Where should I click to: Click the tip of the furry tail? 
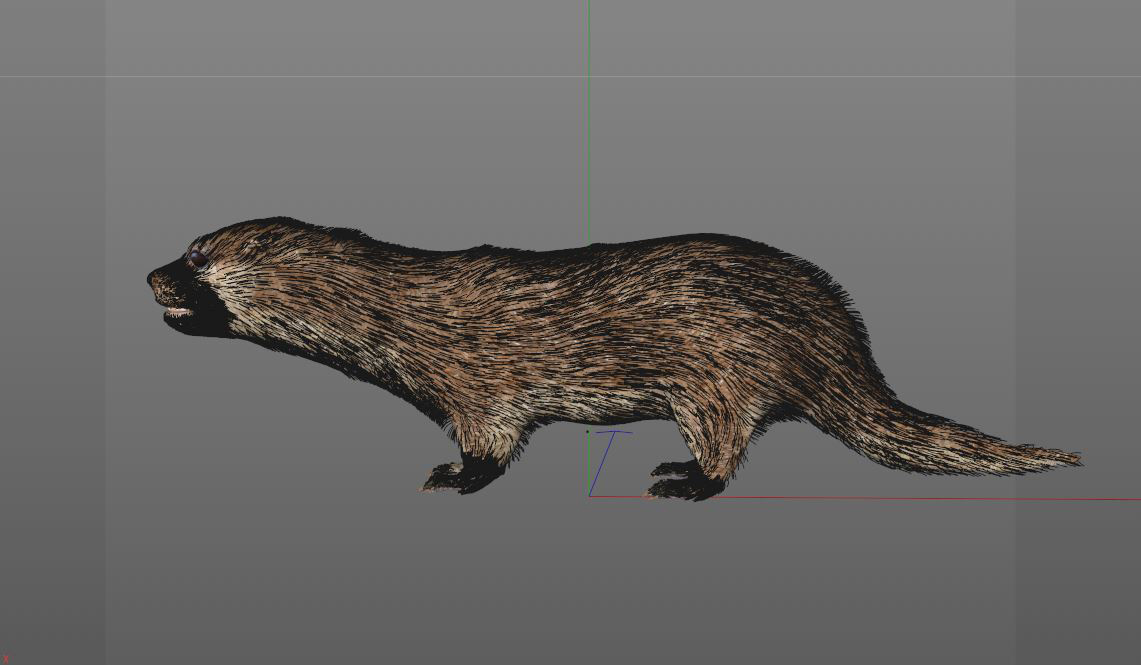1072,459
